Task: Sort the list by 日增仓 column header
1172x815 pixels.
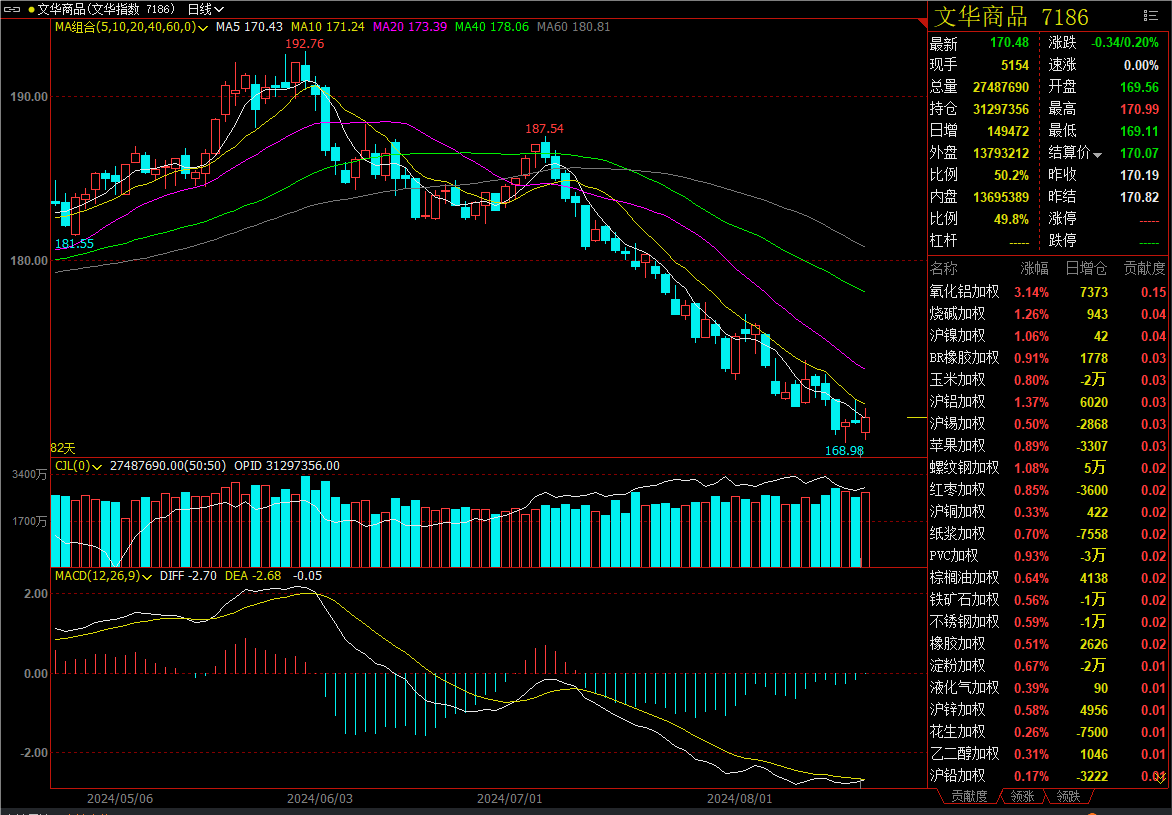Action: [x=1086, y=269]
